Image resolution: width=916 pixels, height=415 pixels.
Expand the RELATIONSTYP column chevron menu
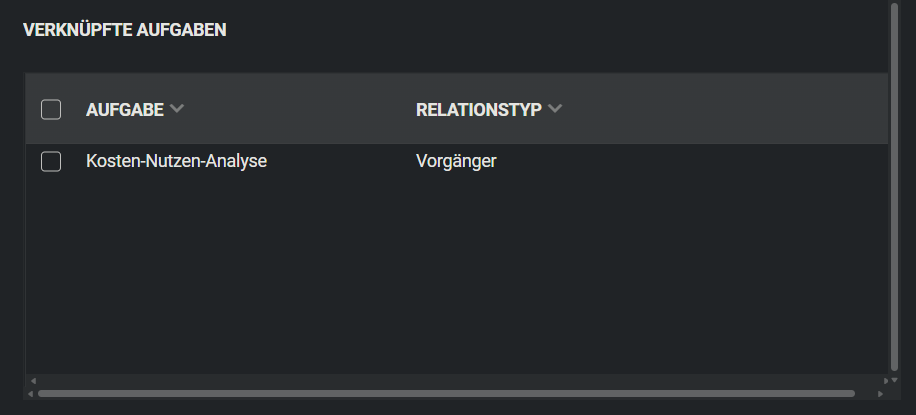(x=555, y=109)
